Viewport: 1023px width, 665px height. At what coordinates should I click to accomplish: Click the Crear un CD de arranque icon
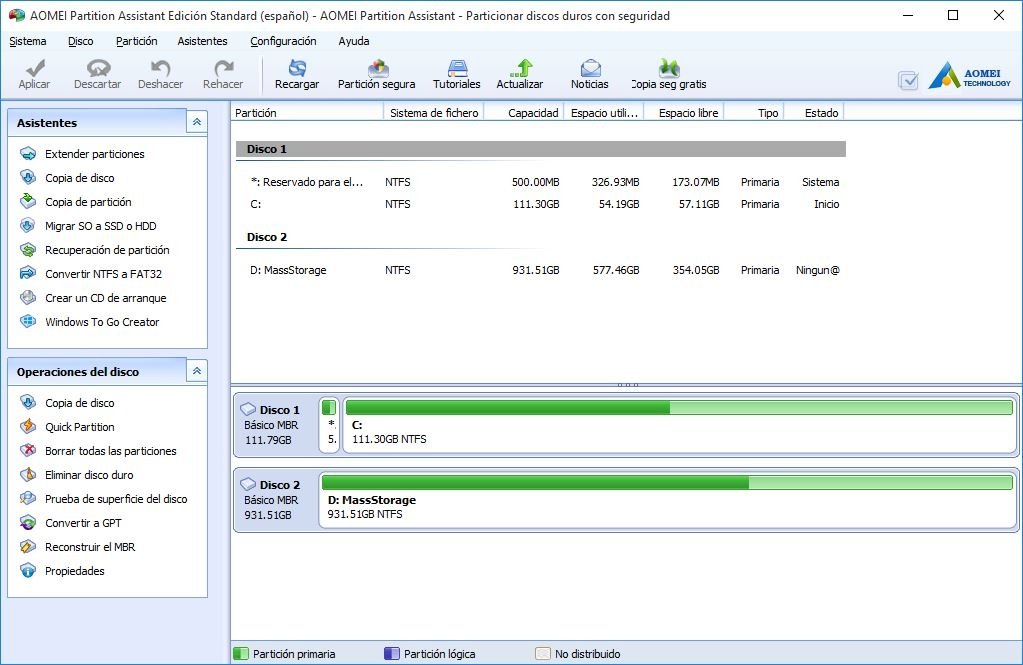pyautogui.click(x=28, y=298)
